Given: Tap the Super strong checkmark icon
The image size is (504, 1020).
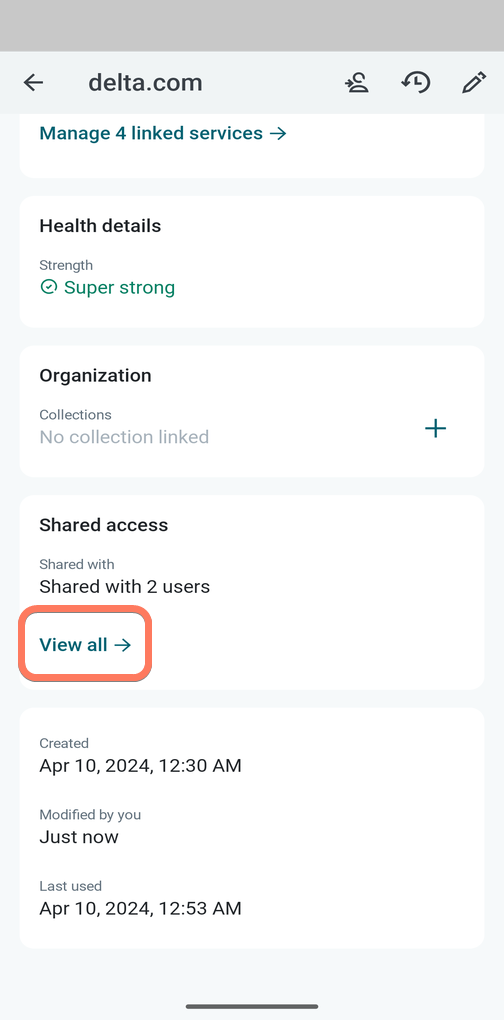Looking at the screenshot, I should 48,287.
